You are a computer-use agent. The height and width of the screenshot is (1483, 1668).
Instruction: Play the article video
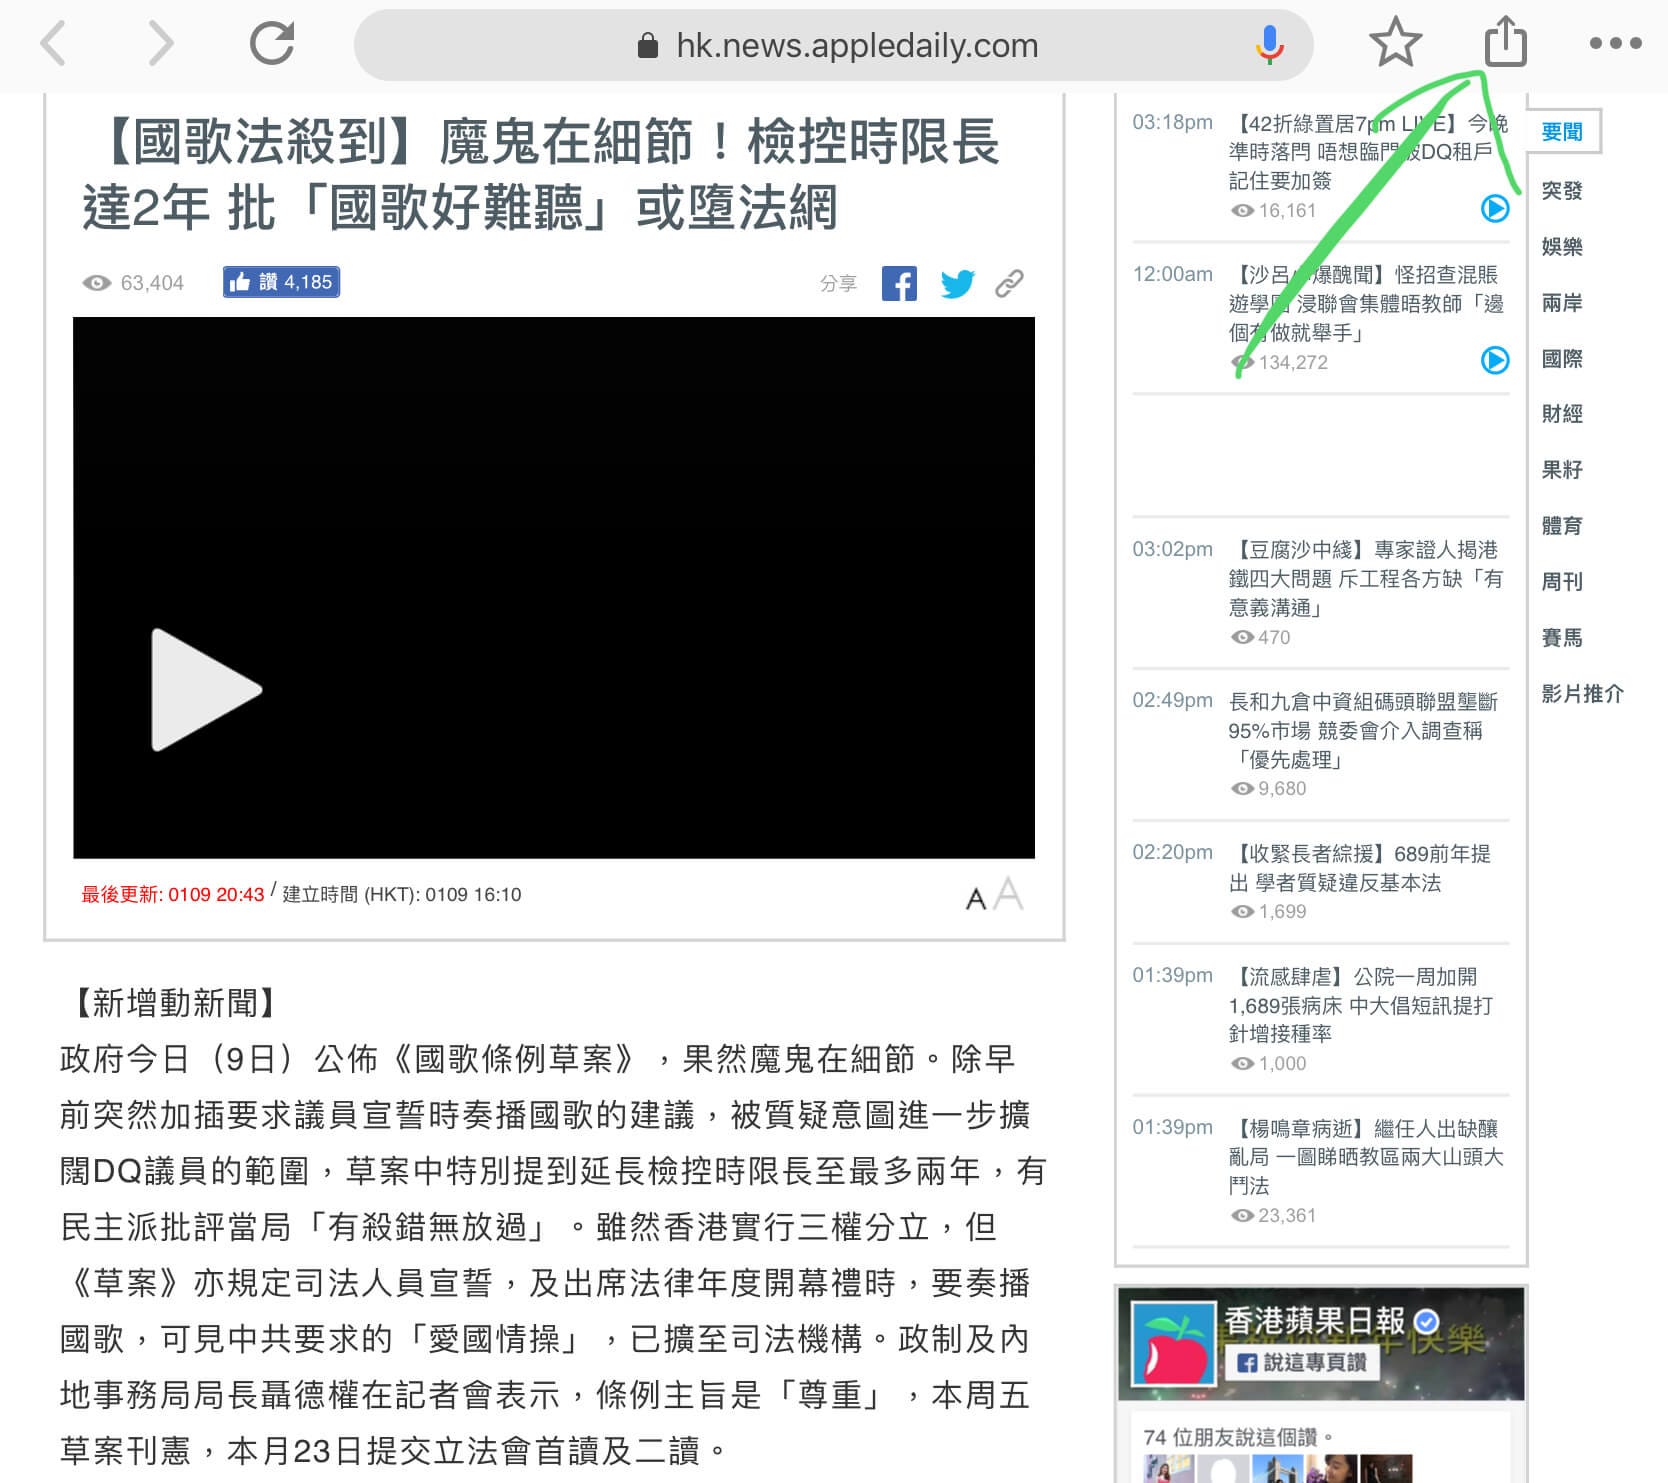click(x=206, y=689)
